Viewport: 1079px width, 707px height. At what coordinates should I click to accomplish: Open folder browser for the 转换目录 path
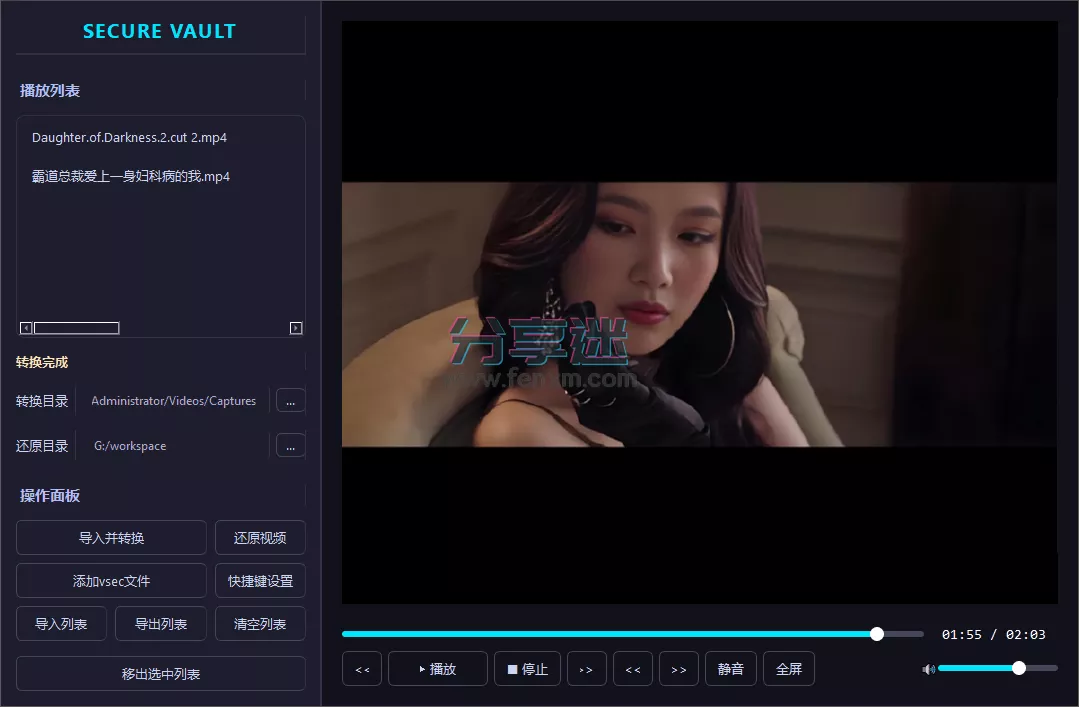coord(290,400)
